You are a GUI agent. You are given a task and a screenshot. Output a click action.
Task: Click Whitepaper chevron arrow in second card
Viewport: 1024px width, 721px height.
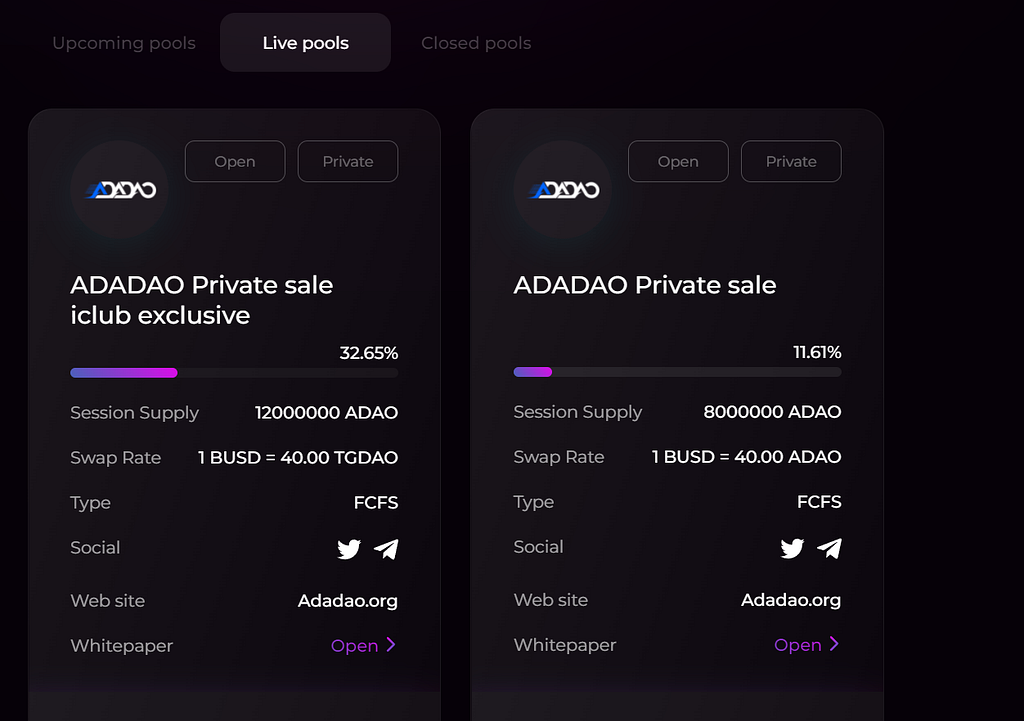click(x=834, y=644)
